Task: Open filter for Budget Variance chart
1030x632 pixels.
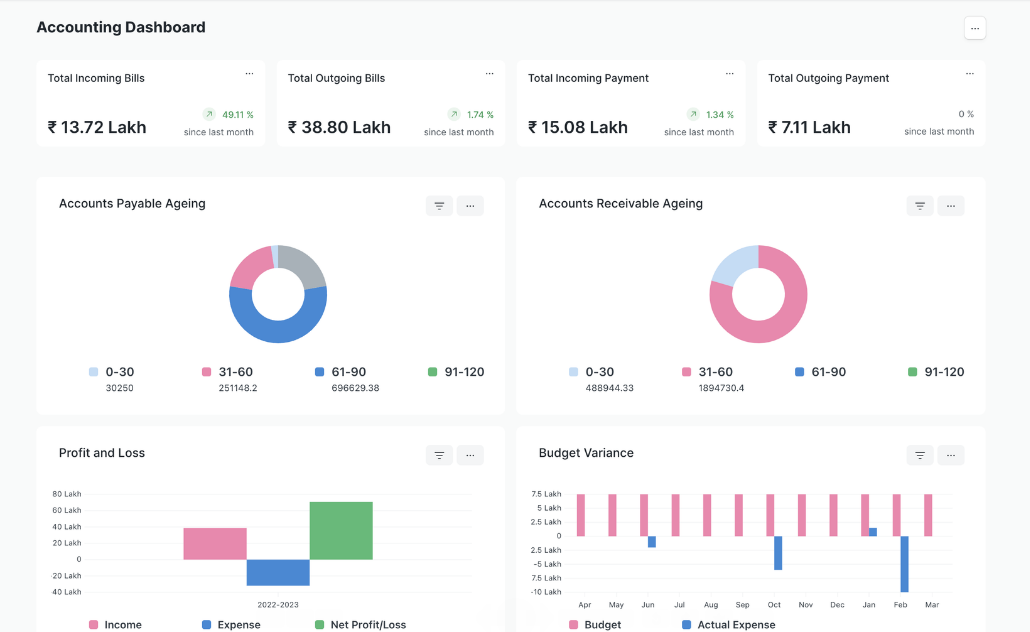Action: [x=920, y=455]
